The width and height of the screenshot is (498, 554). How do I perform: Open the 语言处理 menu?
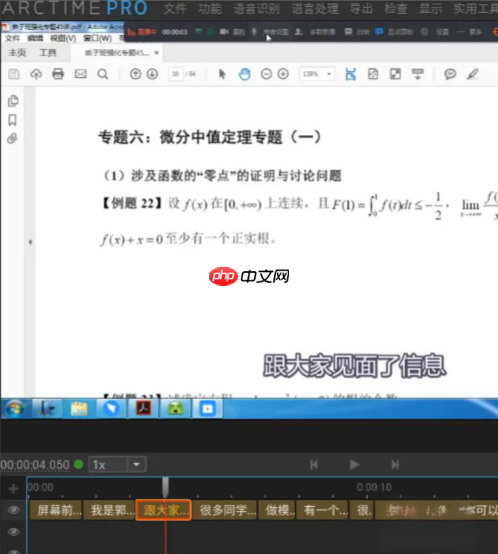[x=315, y=8]
